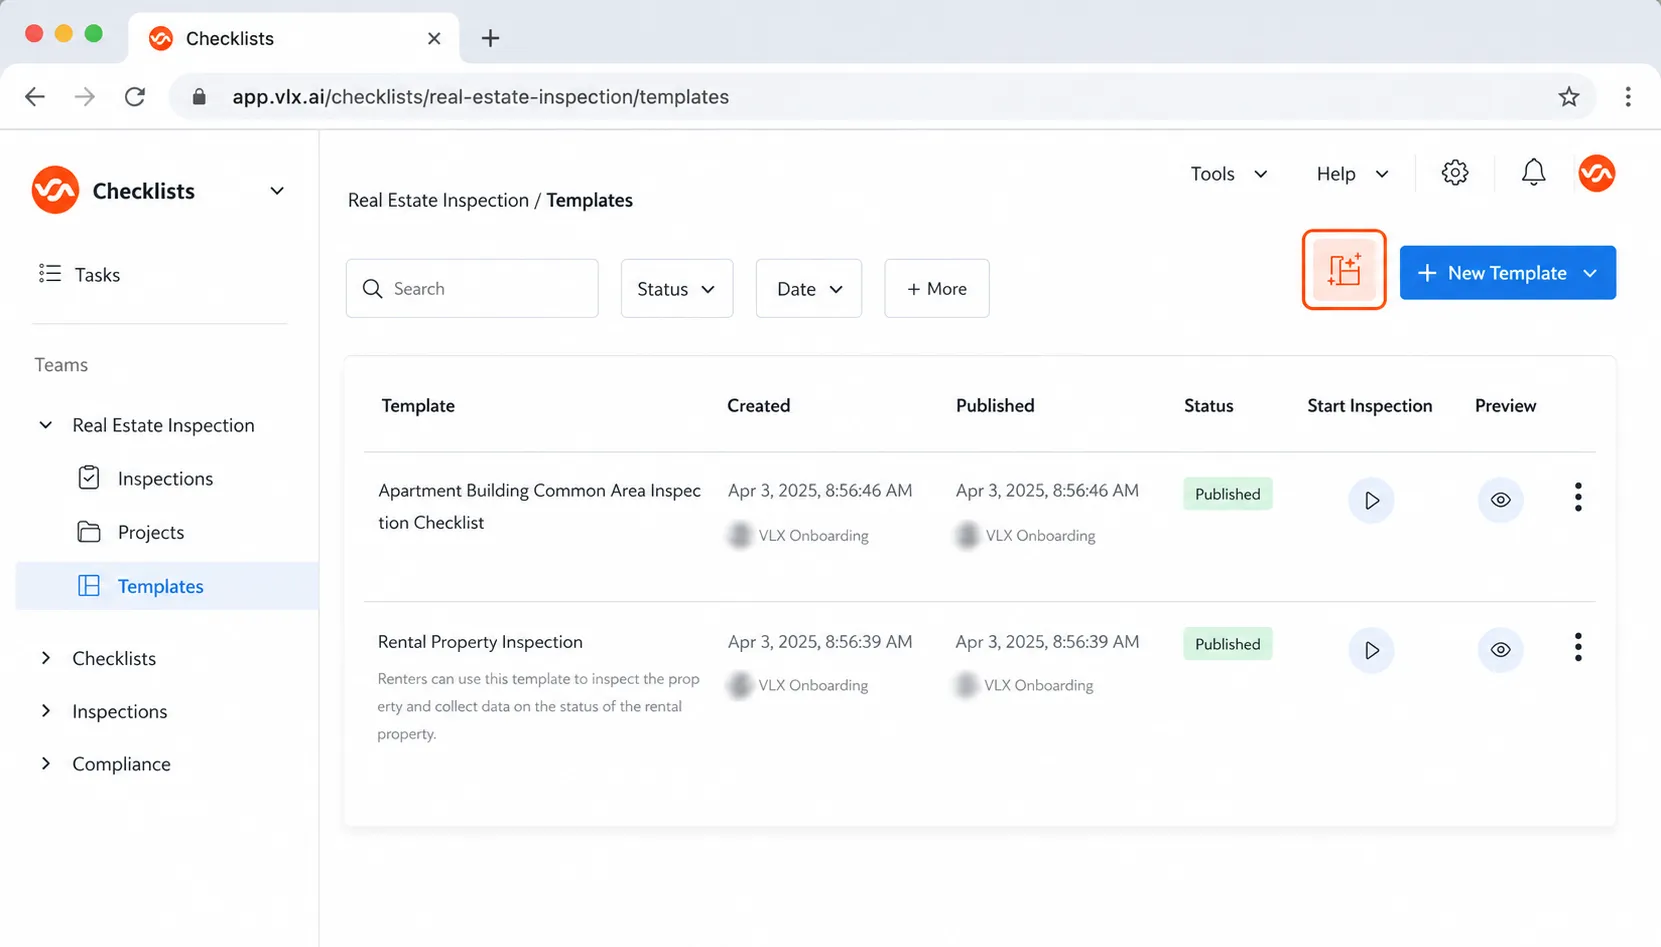This screenshot has width=1661, height=947.
Task: Open more options for Apartment Building template row
Action: [x=1578, y=497]
